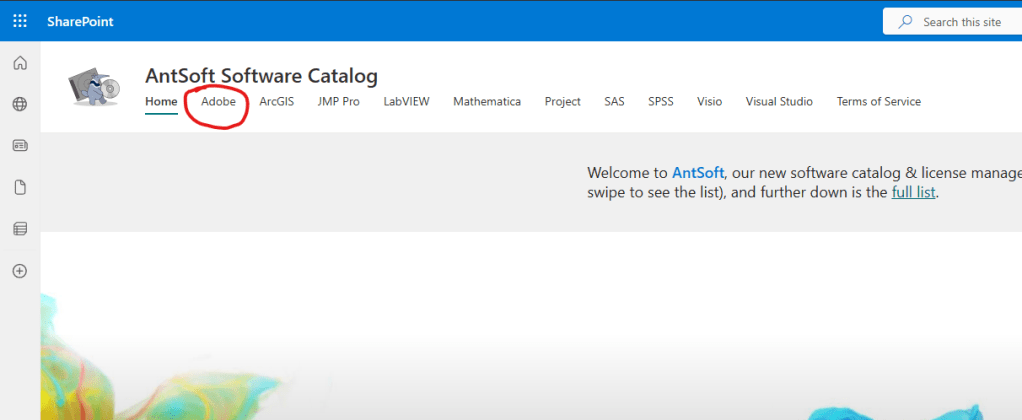Open the ArcGIS navigation tab
This screenshot has width=1022, height=420.
pyautogui.click(x=276, y=102)
